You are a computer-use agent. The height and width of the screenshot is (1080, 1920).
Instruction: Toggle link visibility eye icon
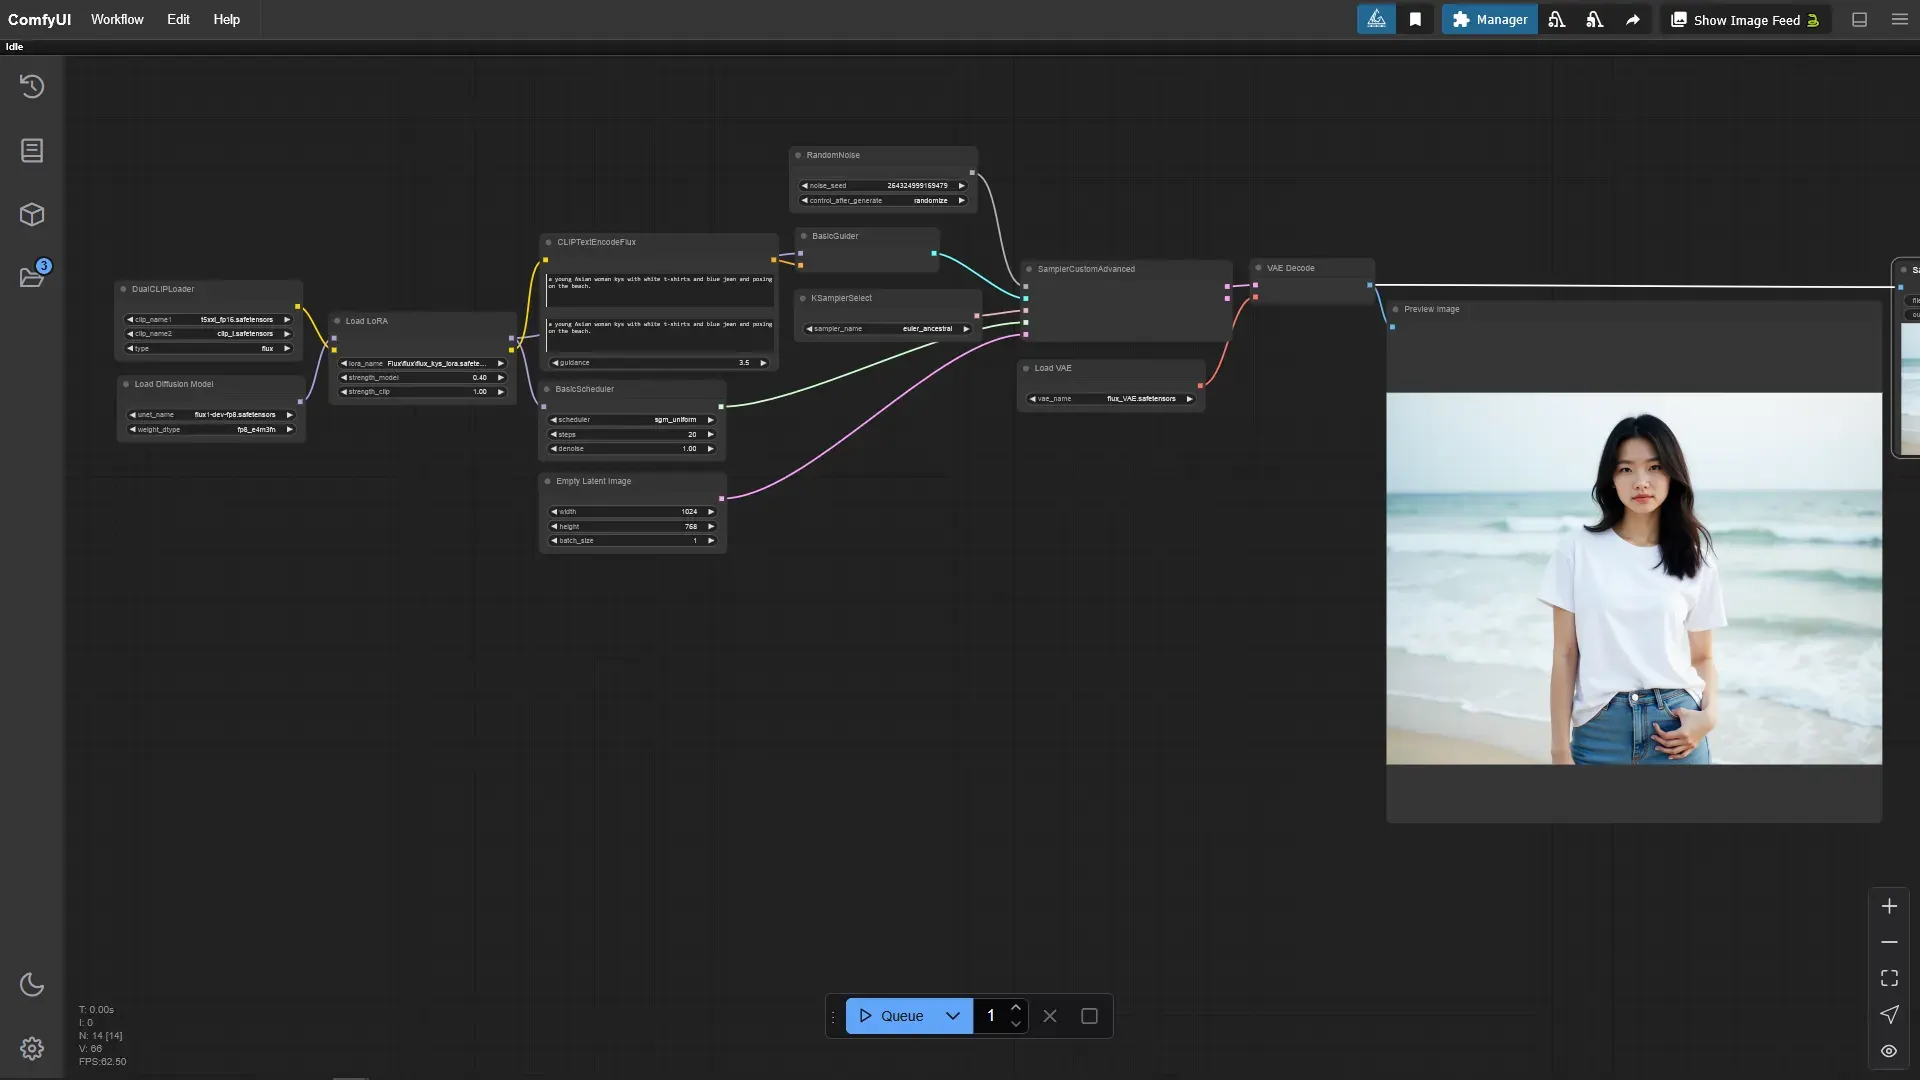click(x=1889, y=1051)
